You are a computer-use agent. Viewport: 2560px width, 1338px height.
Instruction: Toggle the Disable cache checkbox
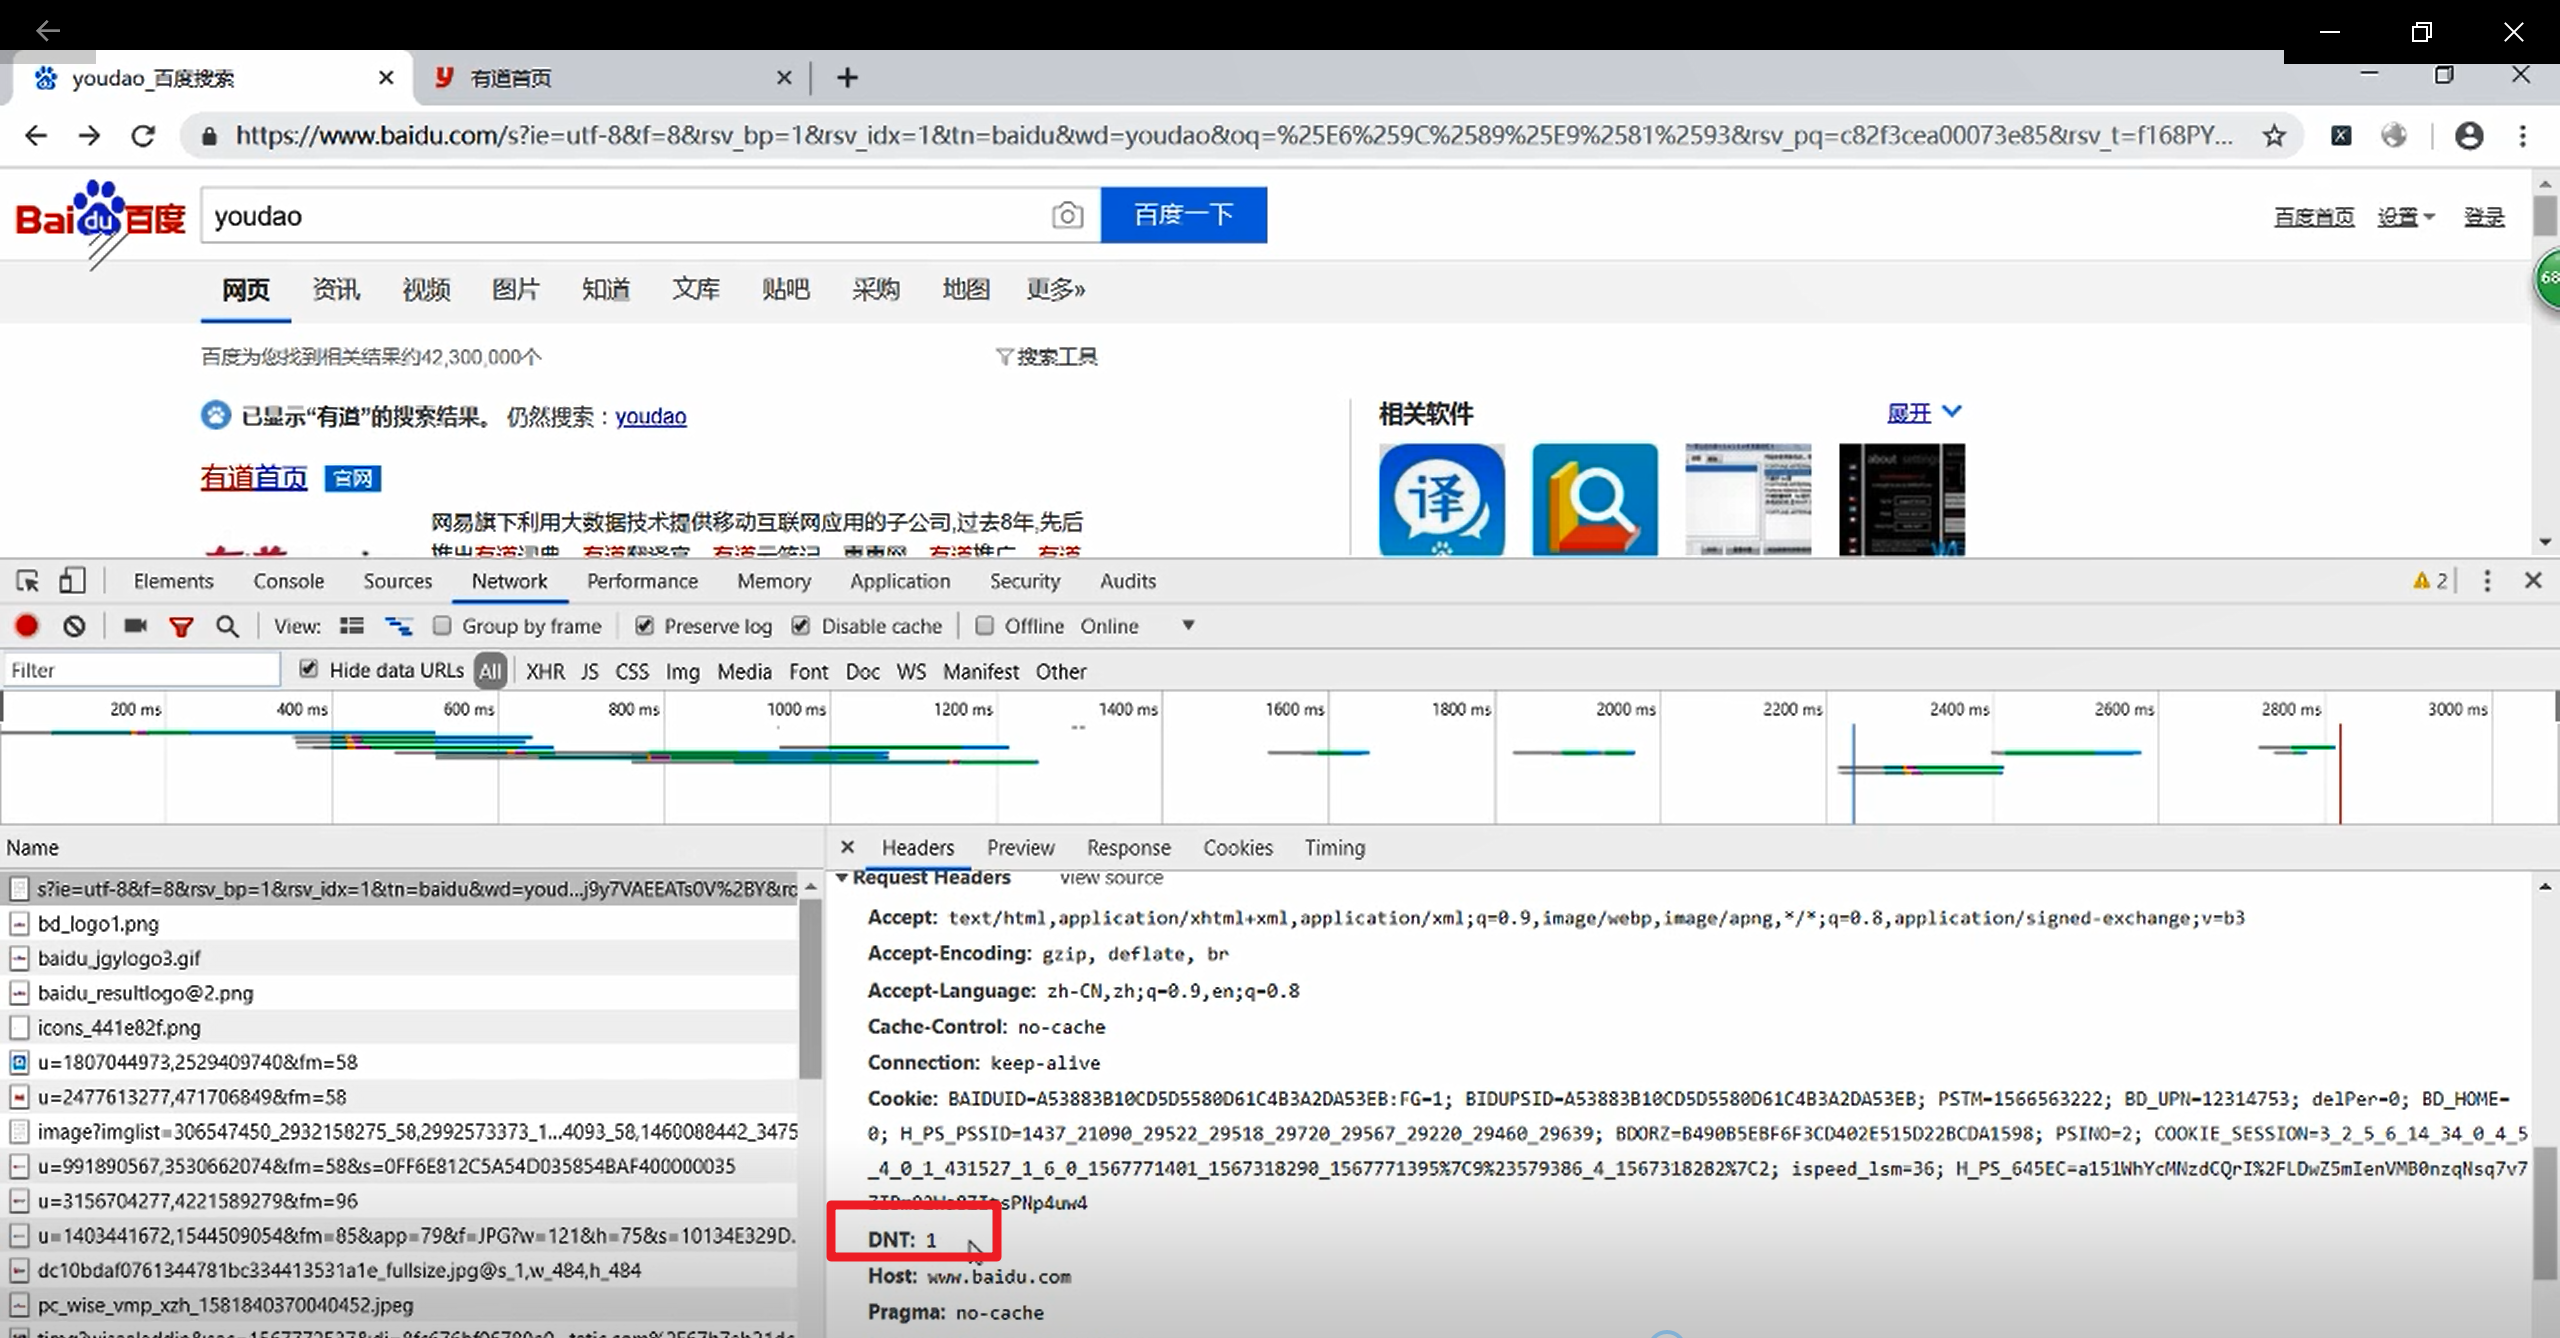[801, 626]
